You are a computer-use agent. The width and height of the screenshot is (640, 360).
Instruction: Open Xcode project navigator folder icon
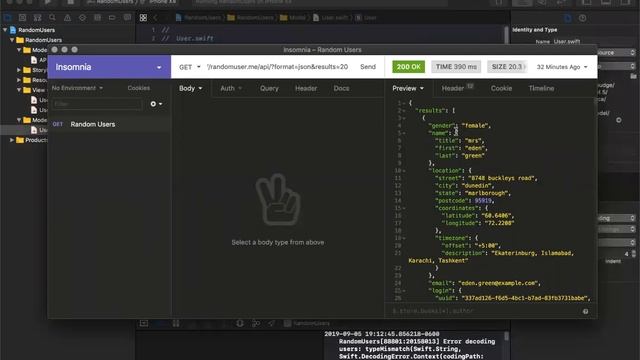coord(7,18)
